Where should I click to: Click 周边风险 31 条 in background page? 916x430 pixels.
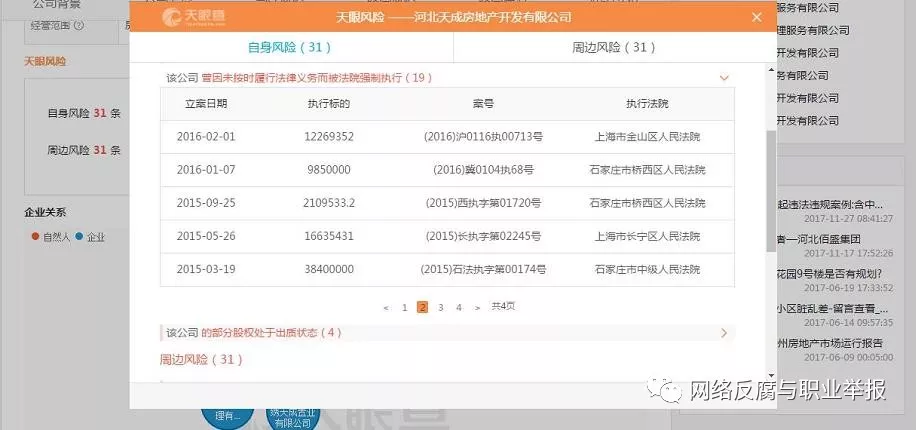[x=84, y=150]
